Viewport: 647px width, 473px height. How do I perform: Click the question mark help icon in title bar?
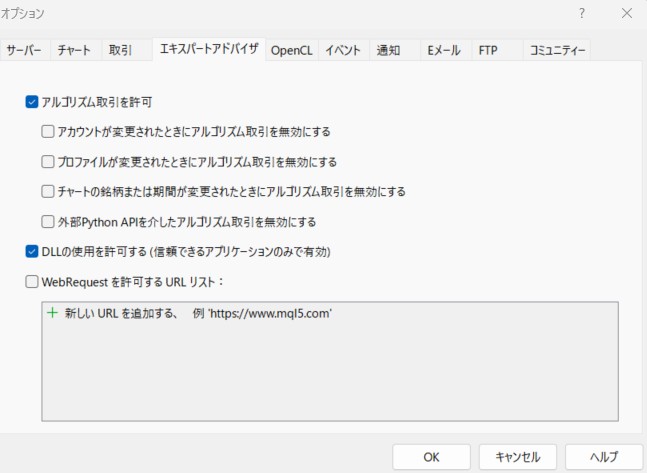click(x=582, y=14)
